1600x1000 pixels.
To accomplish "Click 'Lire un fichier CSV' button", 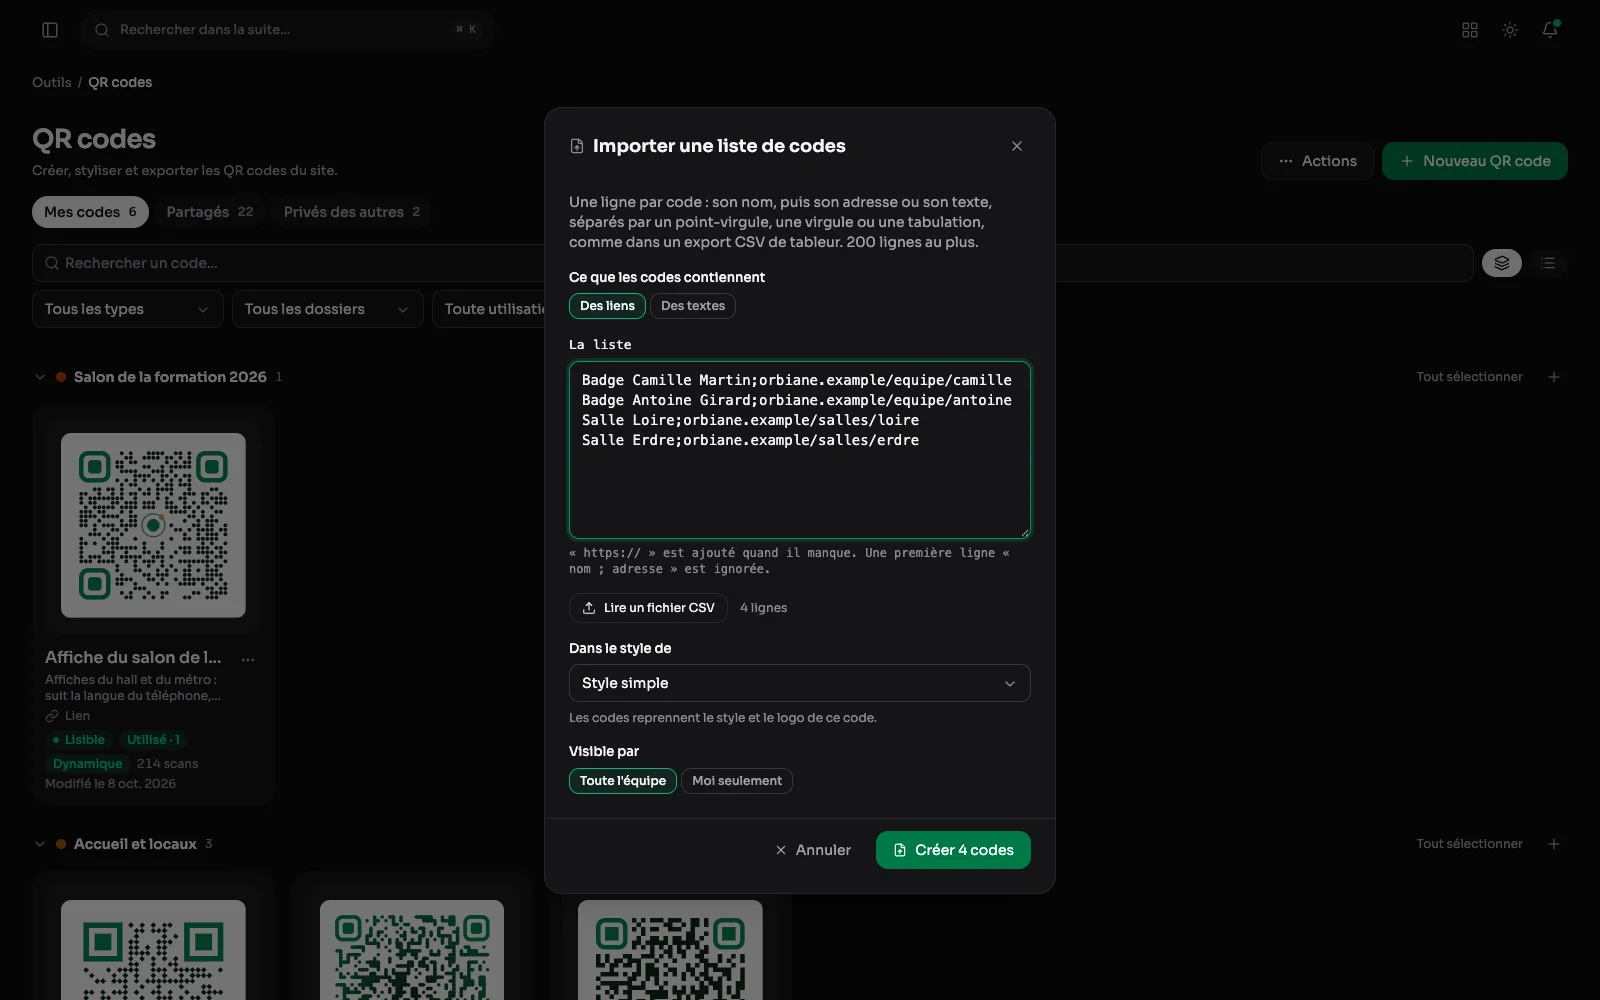I will tap(649, 608).
